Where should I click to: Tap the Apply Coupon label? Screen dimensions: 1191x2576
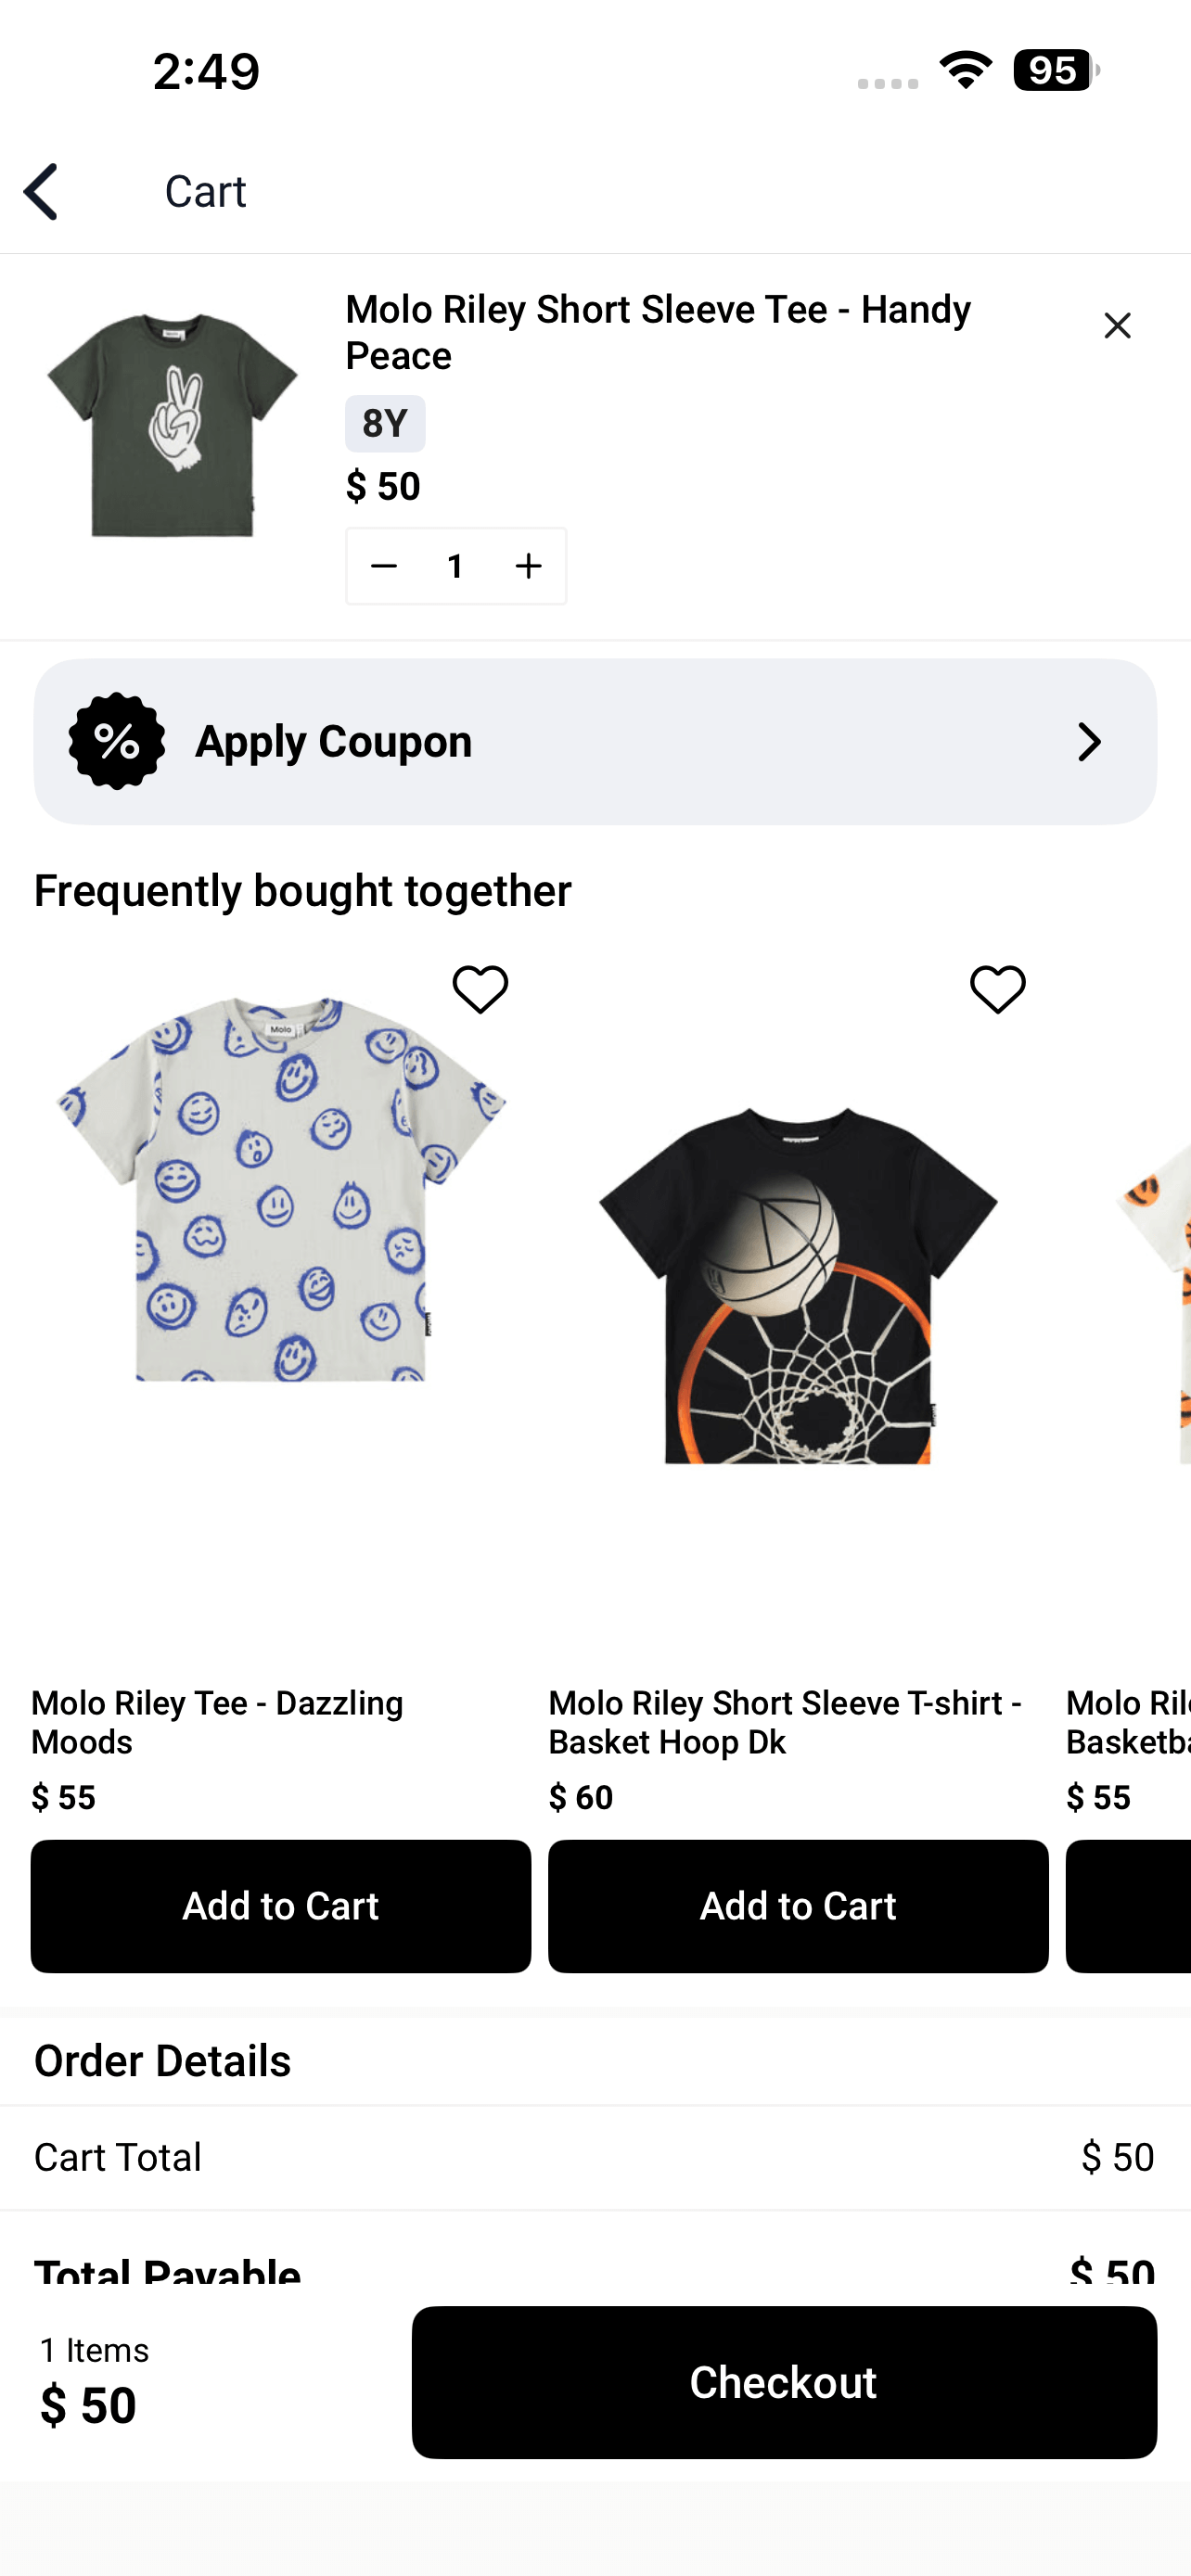333,741
